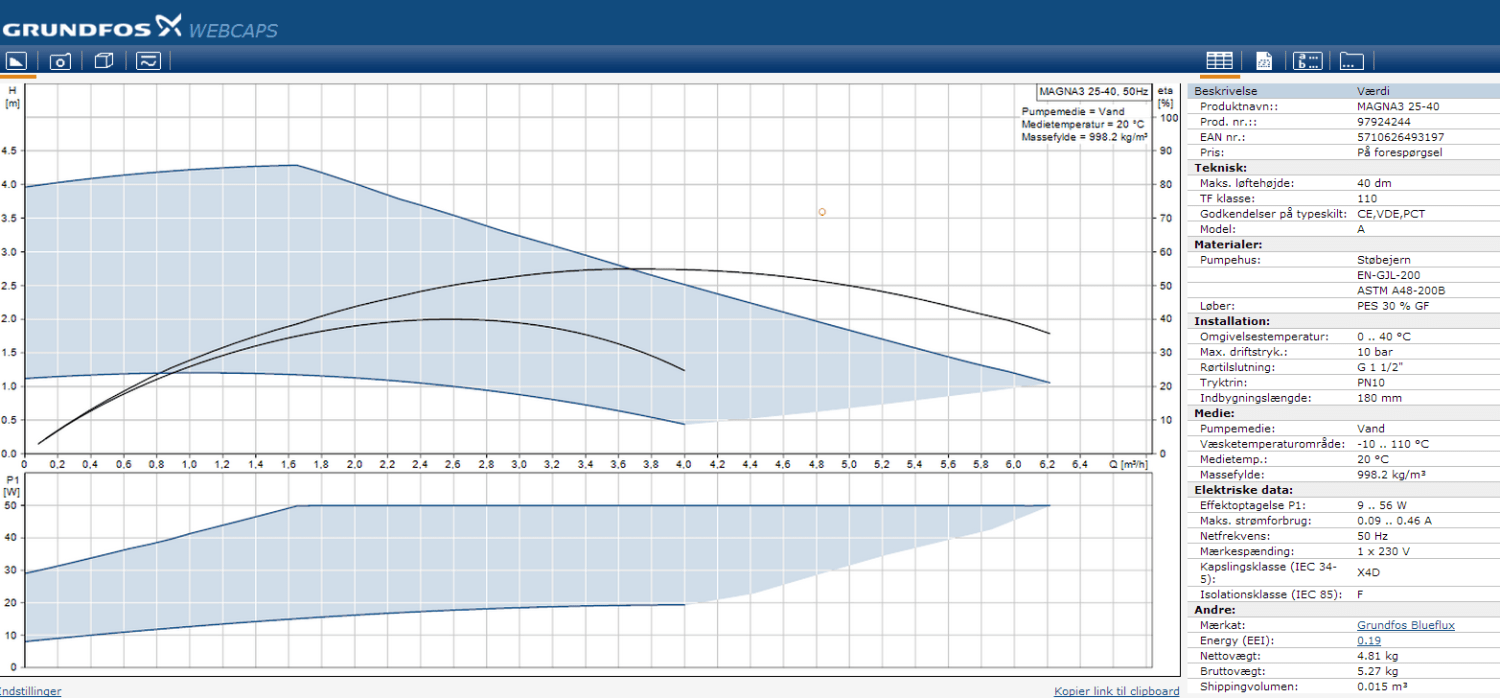Click the Pris value På forespørgsel
Screen dimensions: 1500x698
coord(1399,152)
